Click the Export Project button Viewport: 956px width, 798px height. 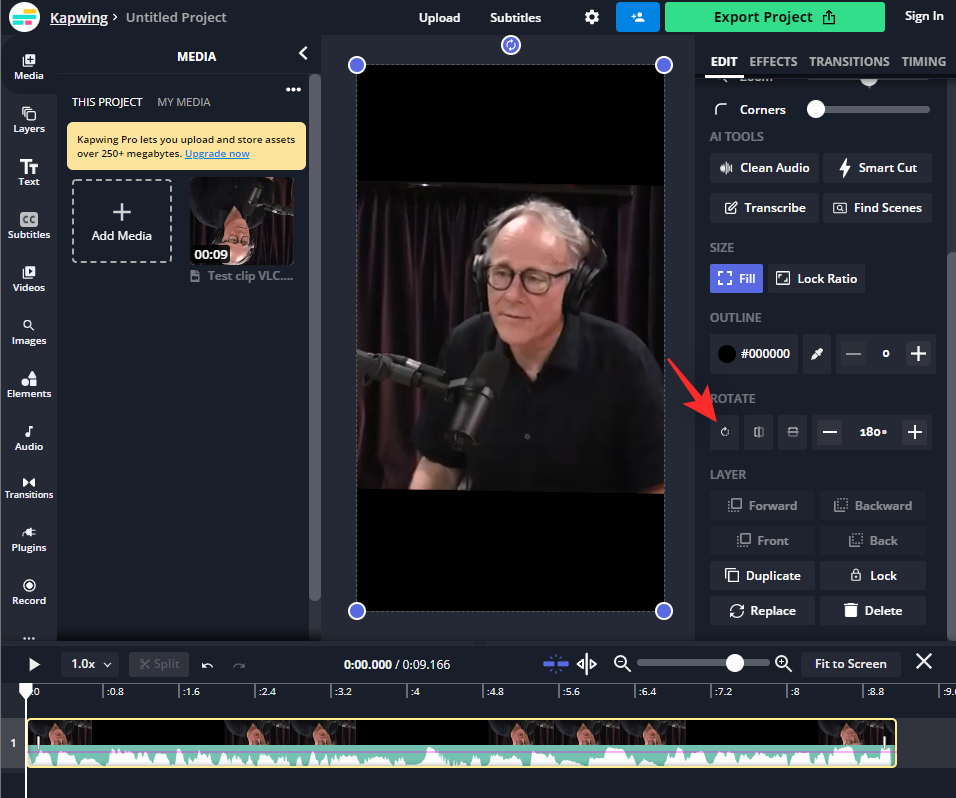pyautogui.click(x=774, y=17)
